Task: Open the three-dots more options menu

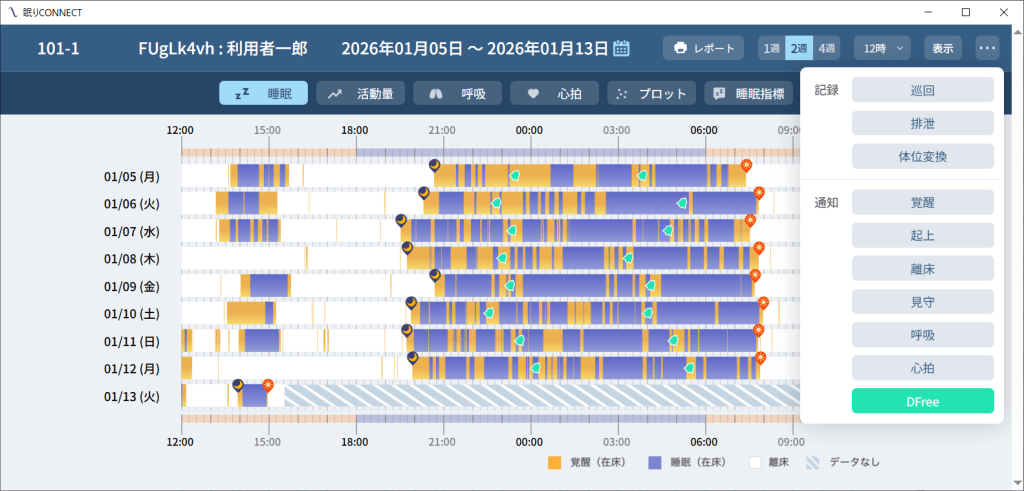Action: point(987,48)
